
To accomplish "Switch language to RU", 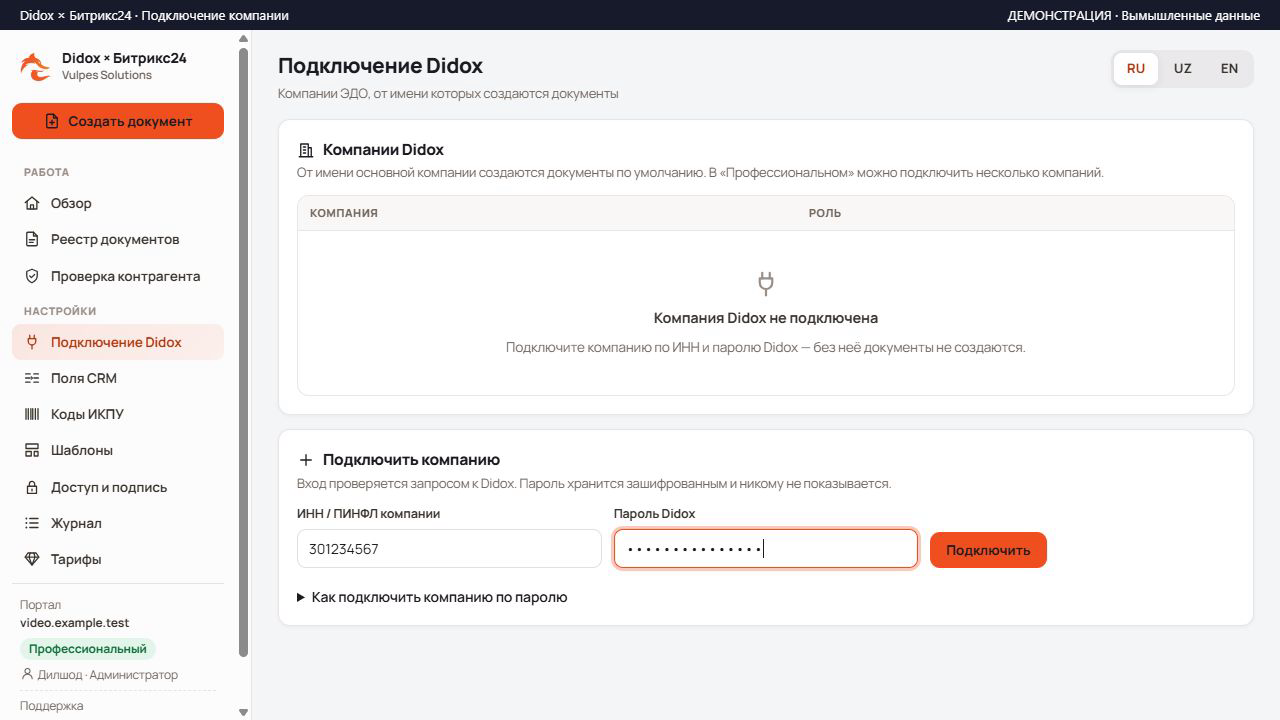I will (1136, 69).
